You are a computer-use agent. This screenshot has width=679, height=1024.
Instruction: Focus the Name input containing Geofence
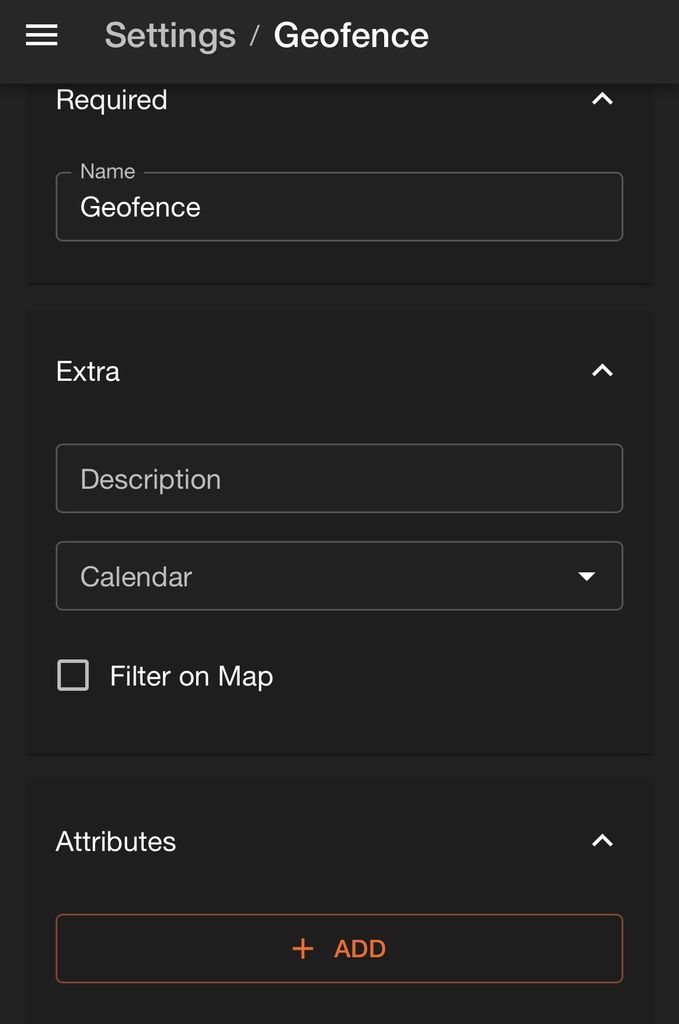(339, 207)
